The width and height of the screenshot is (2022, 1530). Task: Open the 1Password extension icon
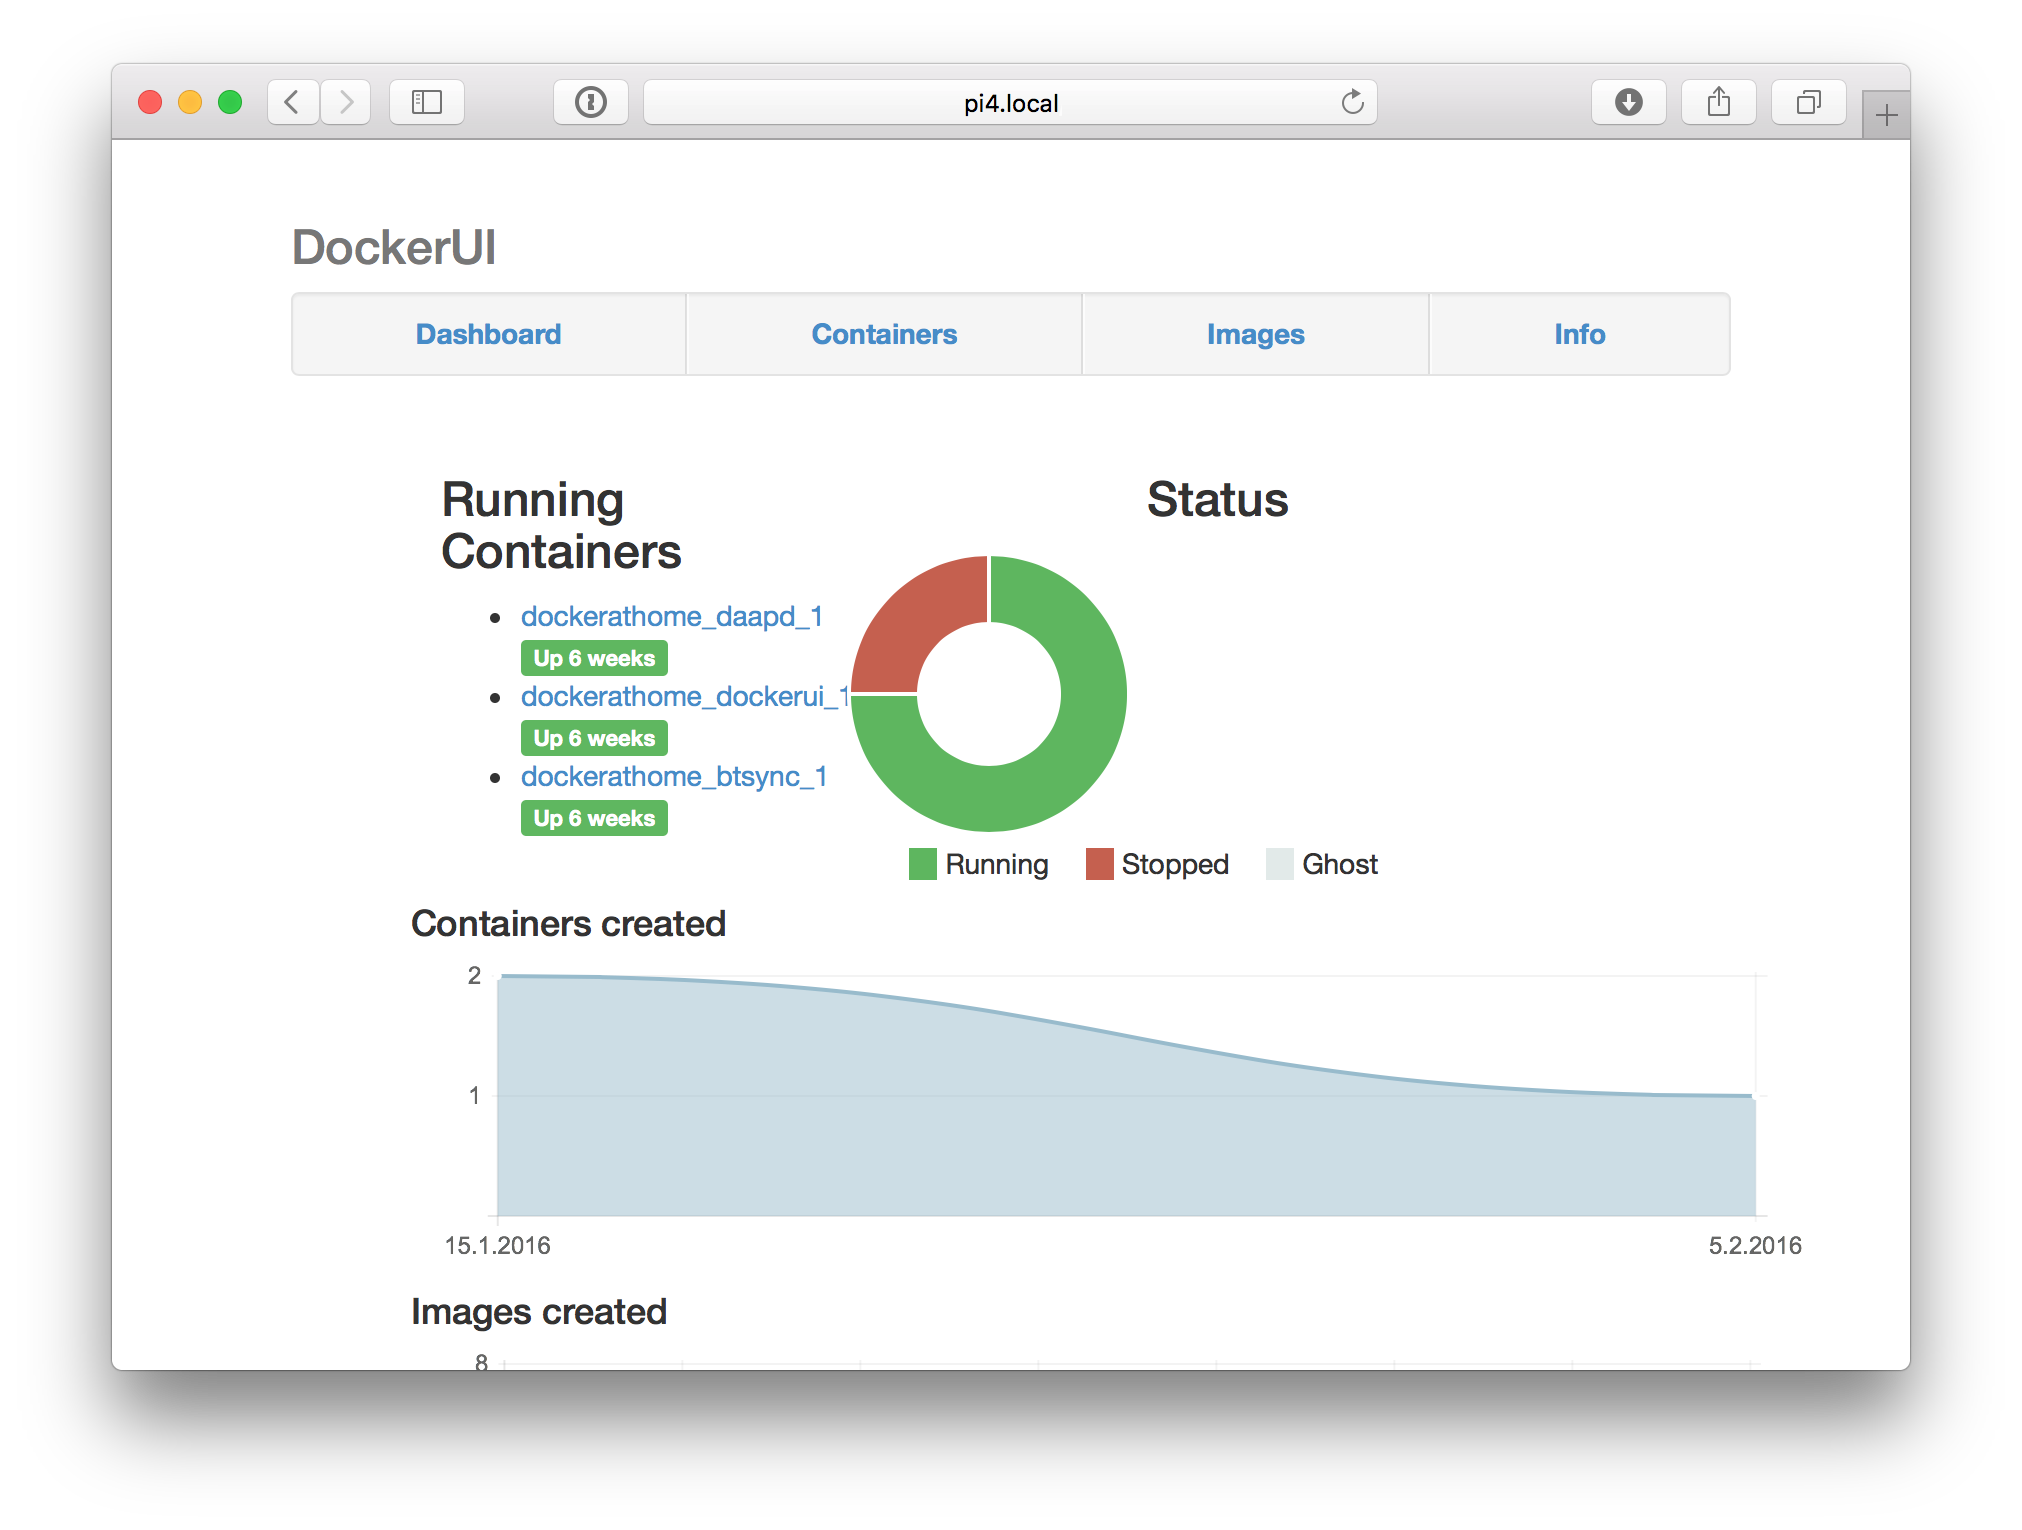591,102
